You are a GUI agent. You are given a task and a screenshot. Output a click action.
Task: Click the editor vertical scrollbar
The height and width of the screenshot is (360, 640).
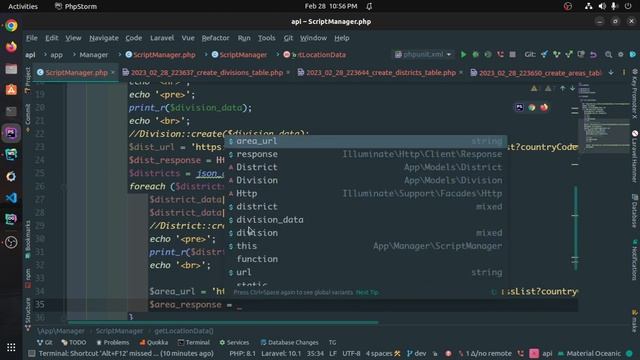(575, 228)
